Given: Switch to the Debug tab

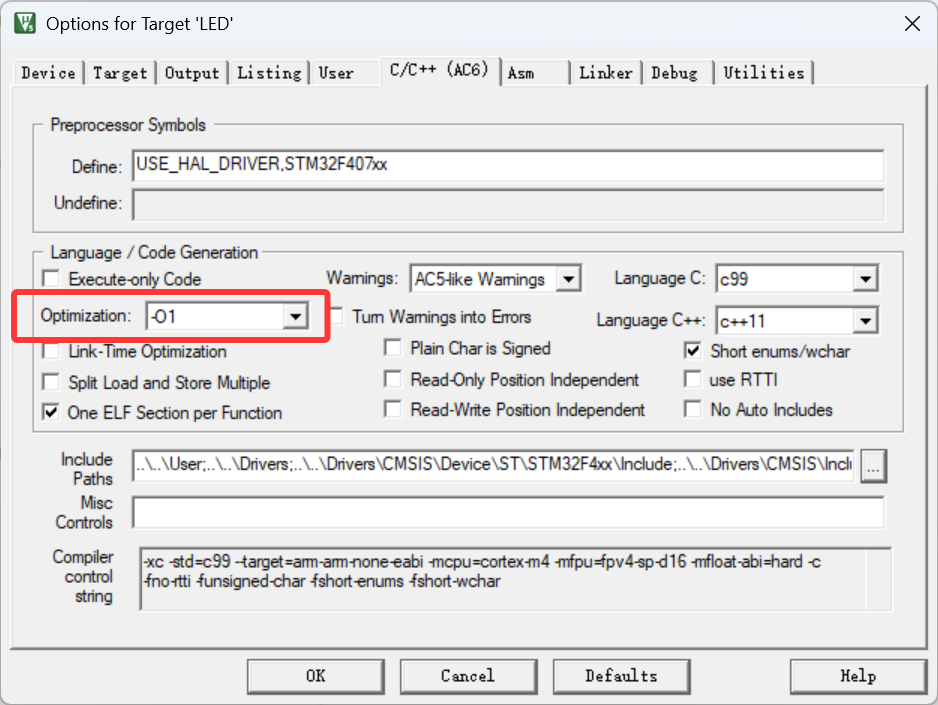Looking at the screenshot, I should pyautogui.click(x=674, y=73).
